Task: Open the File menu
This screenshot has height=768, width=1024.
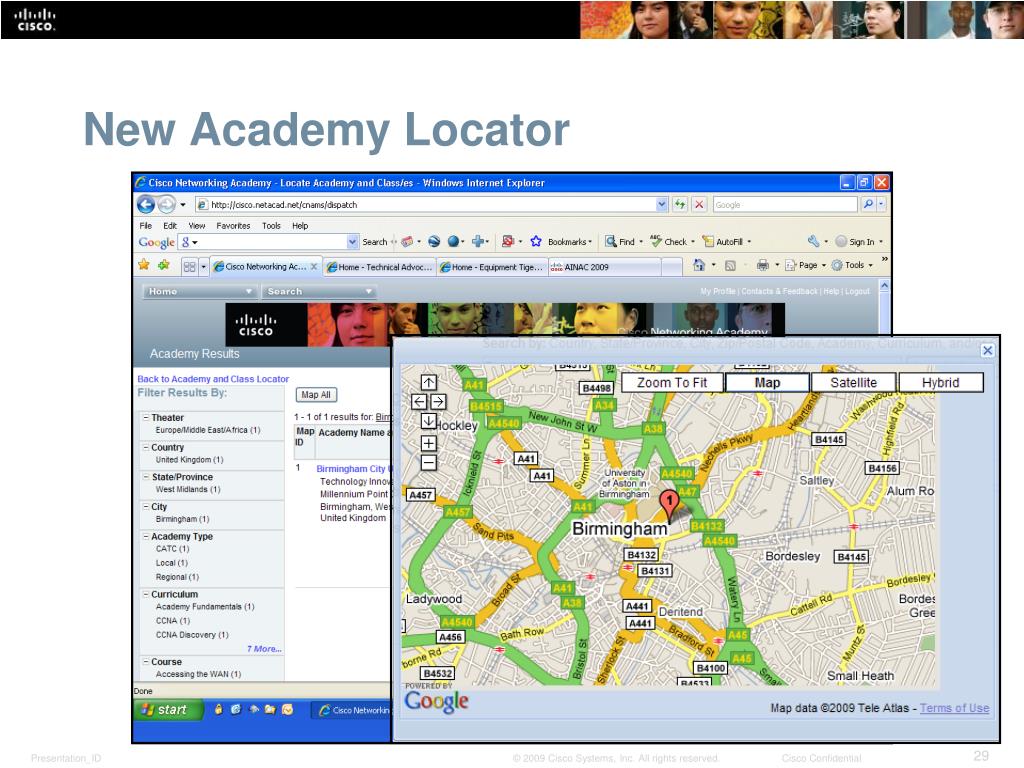Action: coord(146,226)
